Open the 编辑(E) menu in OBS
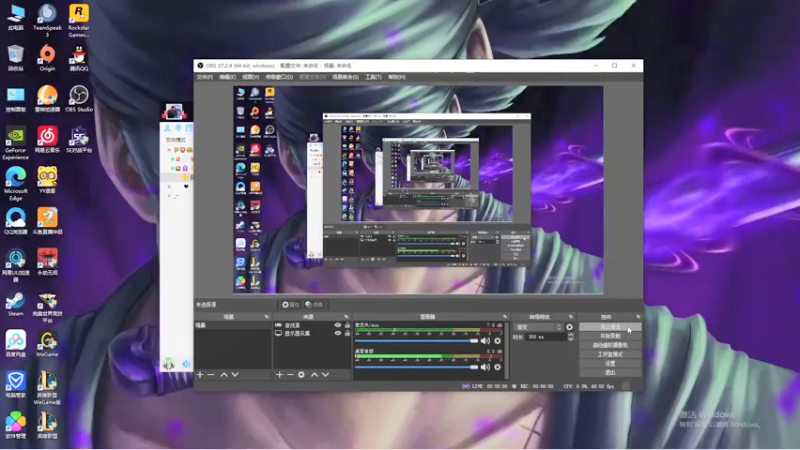This screenshot has height=450, width=800. click(x=228, y=77)
